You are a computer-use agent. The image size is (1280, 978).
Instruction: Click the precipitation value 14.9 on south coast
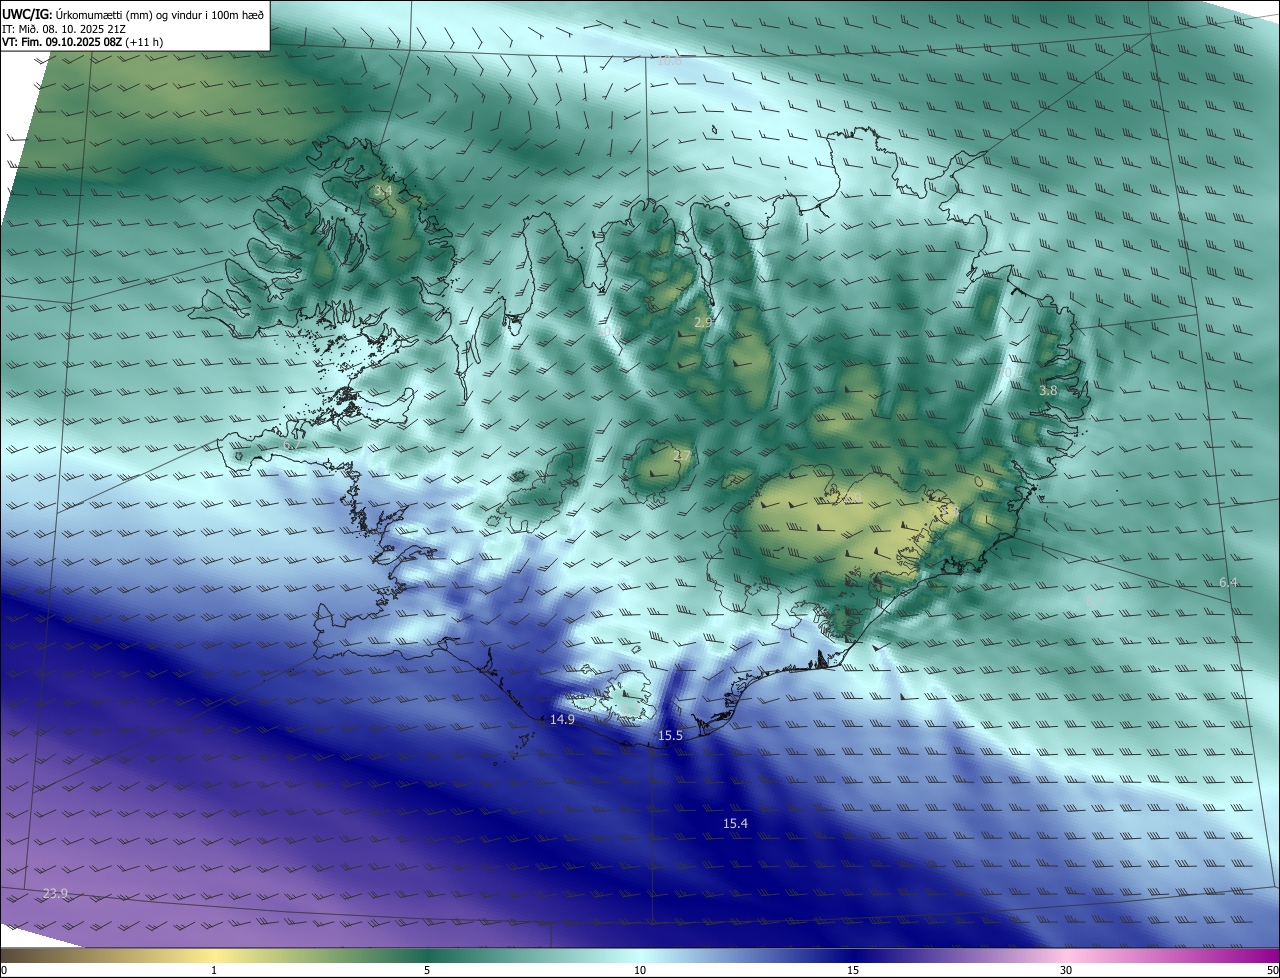pyautogui.click(x=563, y=720)
